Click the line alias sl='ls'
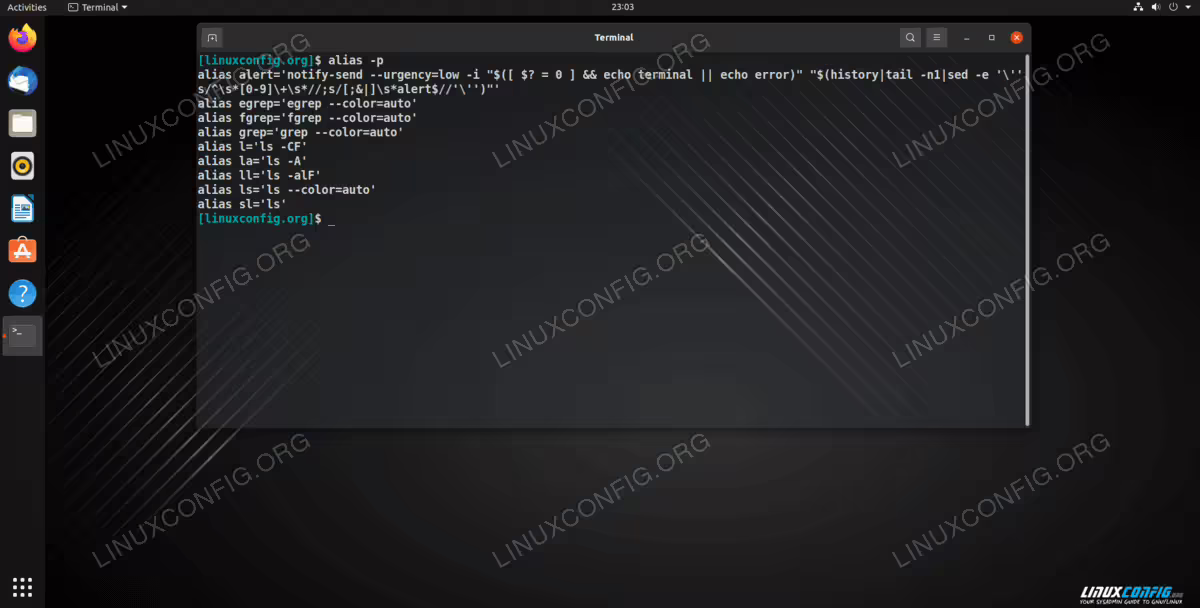The height and width of the screenshot is (608, 1200). pos(242,204)
